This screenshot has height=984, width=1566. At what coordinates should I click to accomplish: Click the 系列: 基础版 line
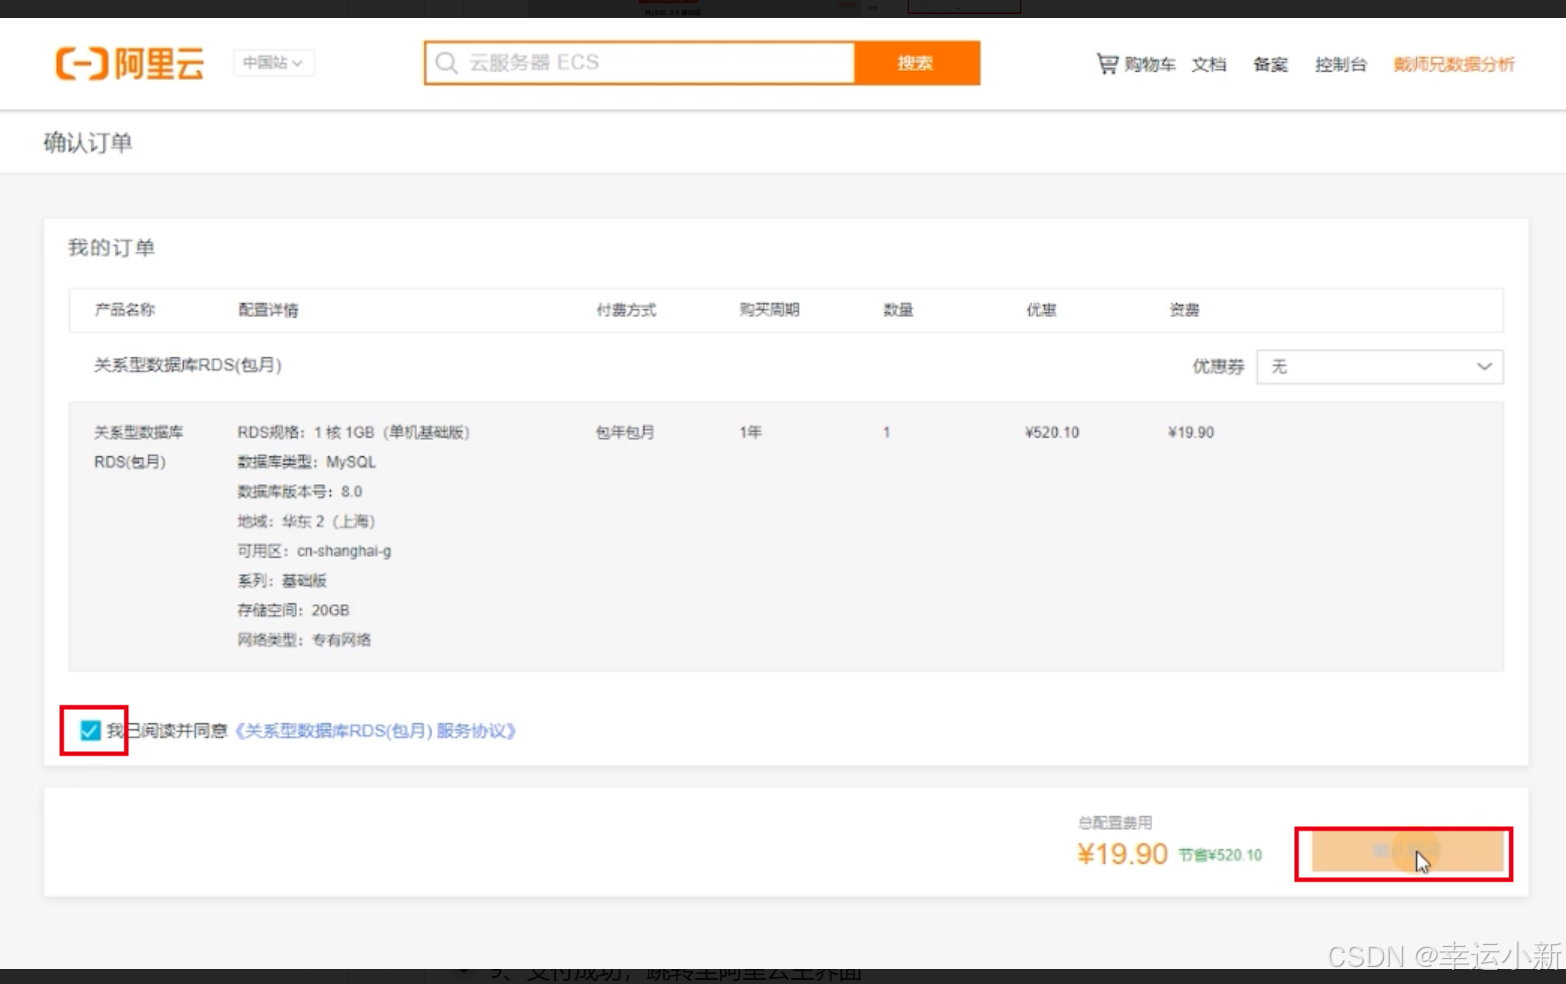[x=282, y=581]
